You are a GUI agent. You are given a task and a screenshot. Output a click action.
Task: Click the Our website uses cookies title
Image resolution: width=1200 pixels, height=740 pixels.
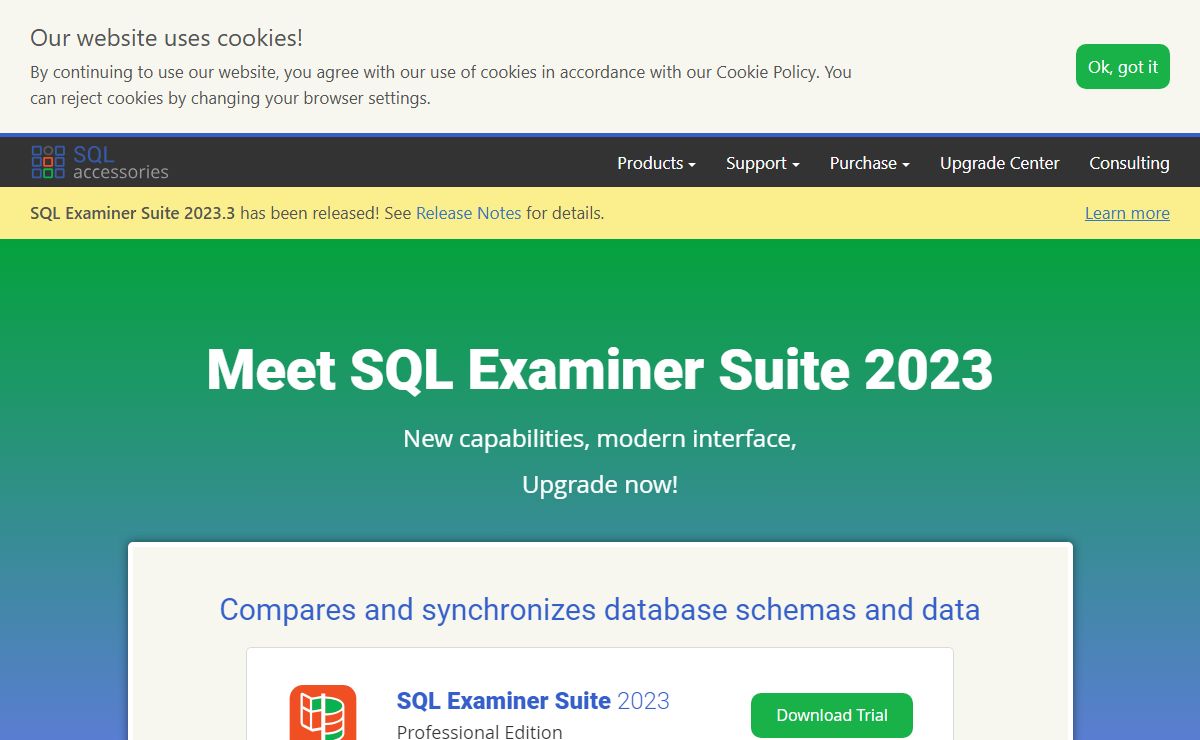(166, 38)
